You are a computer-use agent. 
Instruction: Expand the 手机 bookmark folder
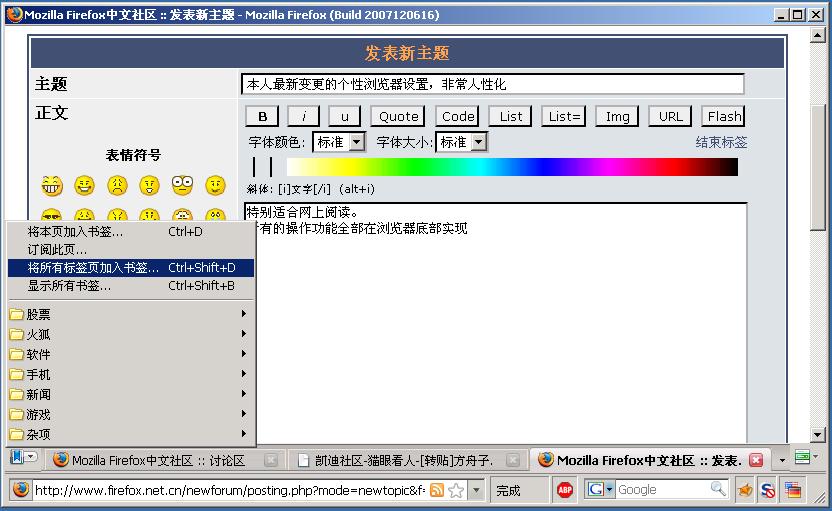pos(131,374)
